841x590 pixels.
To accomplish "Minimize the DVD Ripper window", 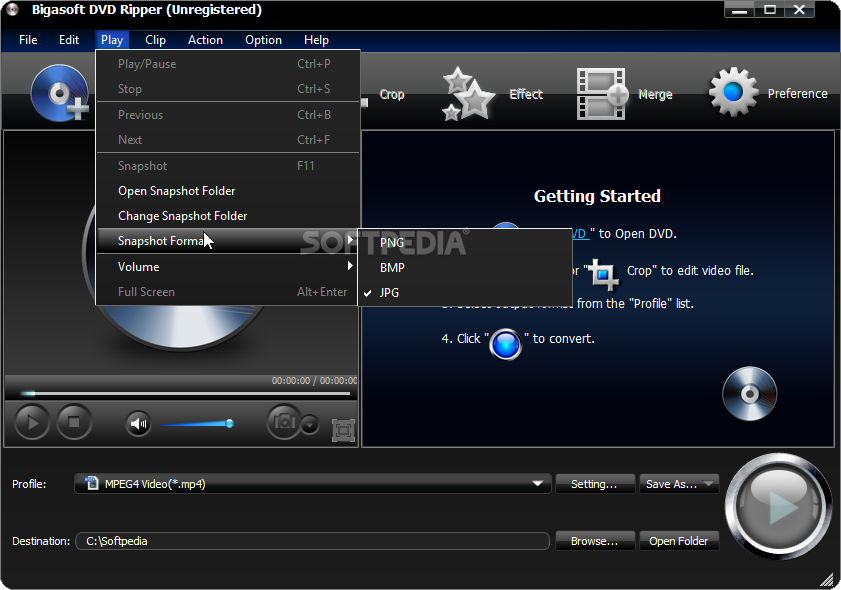I will pos(739,10).
